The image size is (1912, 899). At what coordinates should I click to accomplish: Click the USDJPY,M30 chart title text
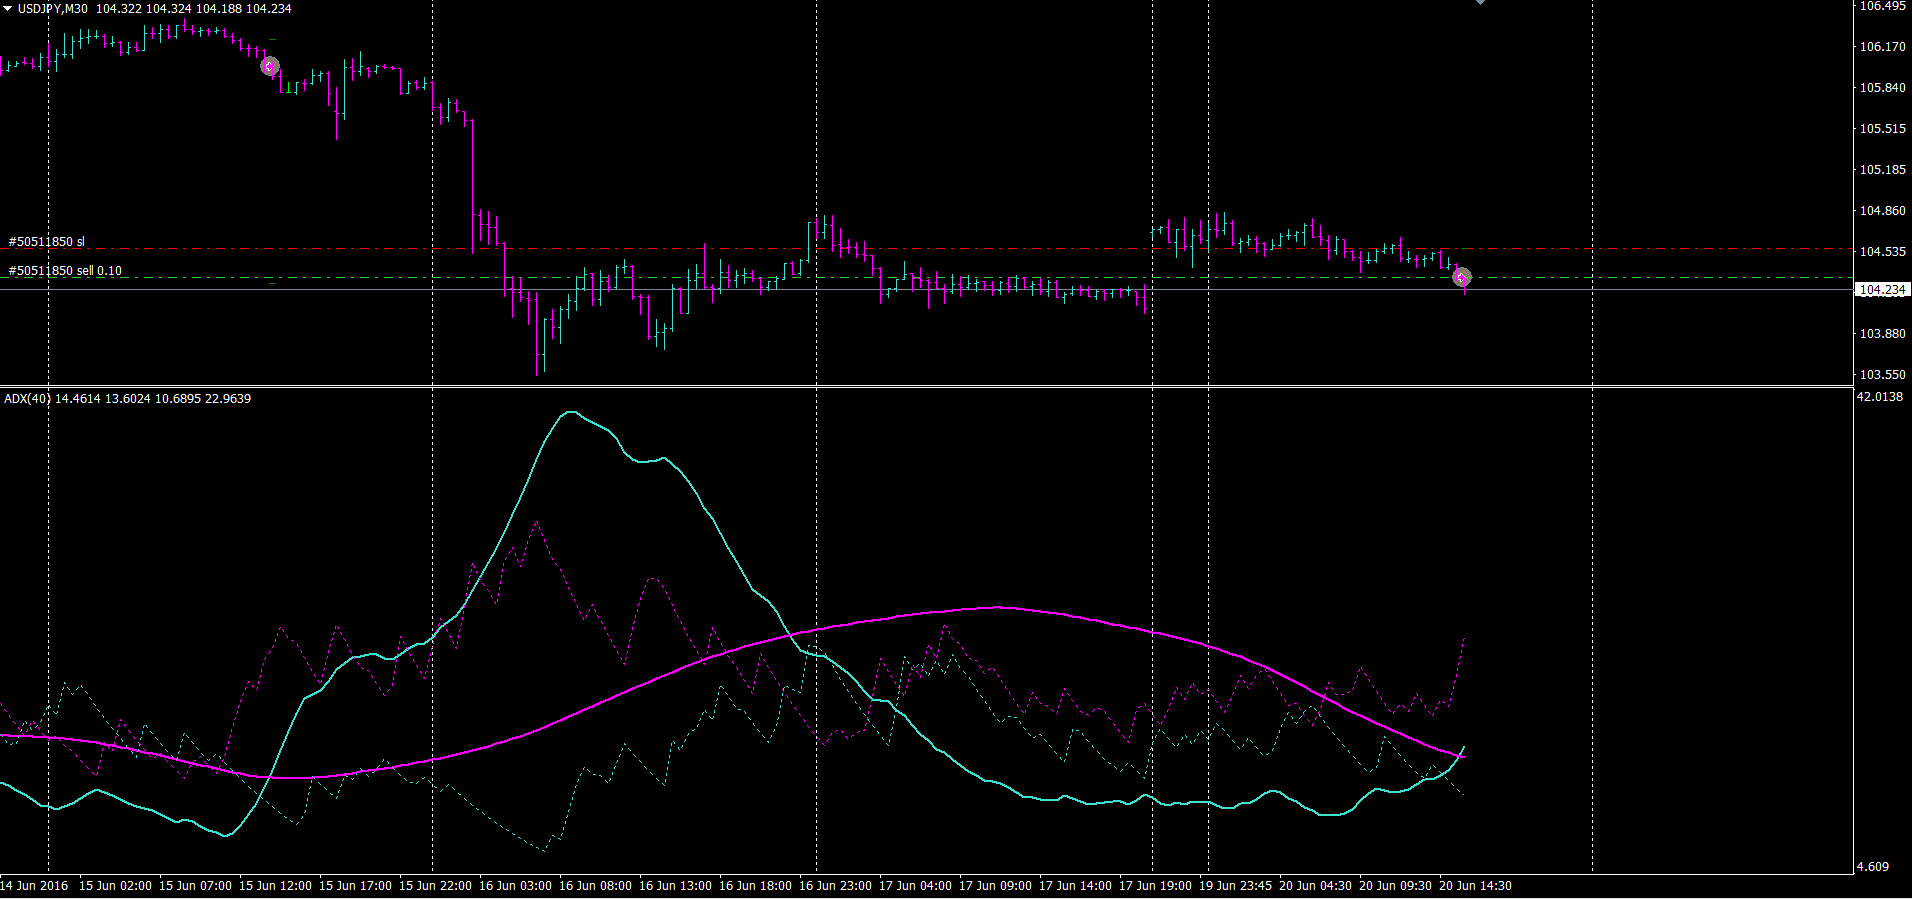(x=52, y=8)
